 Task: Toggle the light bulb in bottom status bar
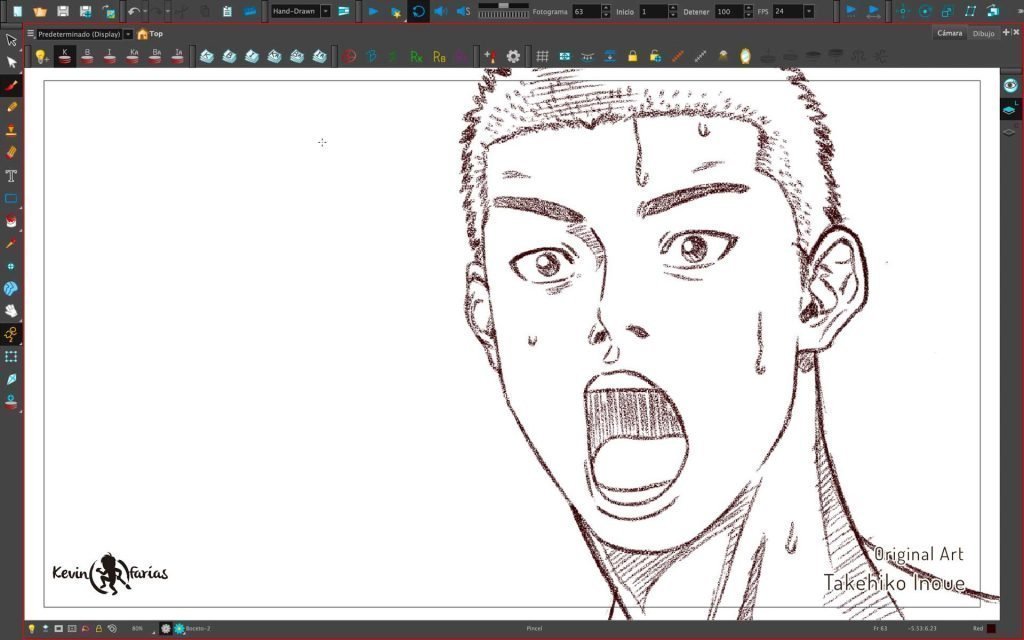pyautogui.click(x=31, y=628)
